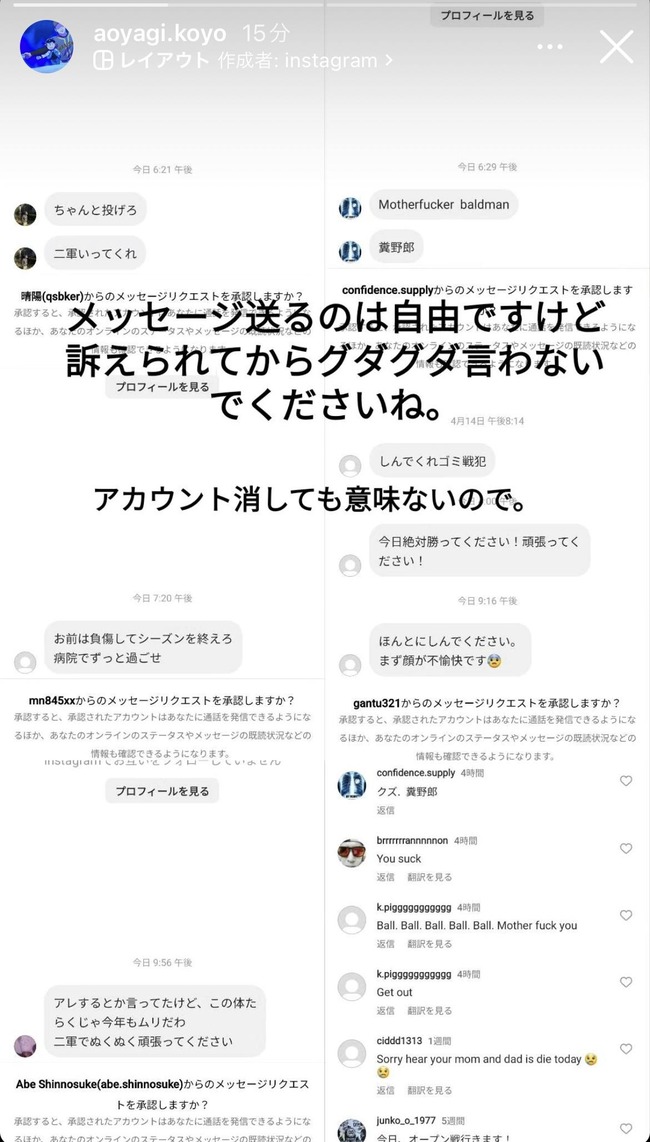650x1142 pixels.
Task: Click 翻訳を見る under ciddd1313's comment
Action: [430, 1090]
